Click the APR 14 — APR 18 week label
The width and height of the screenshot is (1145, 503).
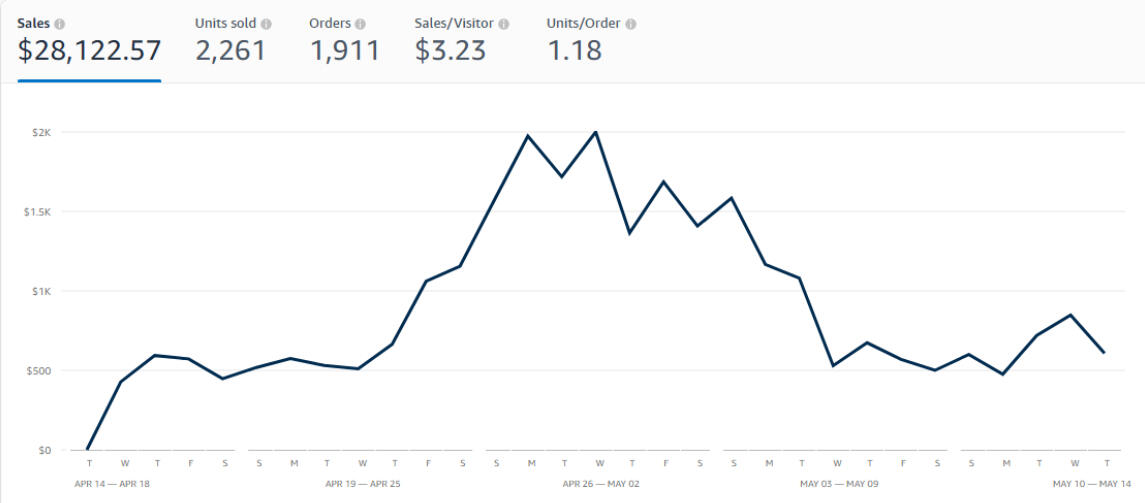pyautogui.click(x=112, y=484)
